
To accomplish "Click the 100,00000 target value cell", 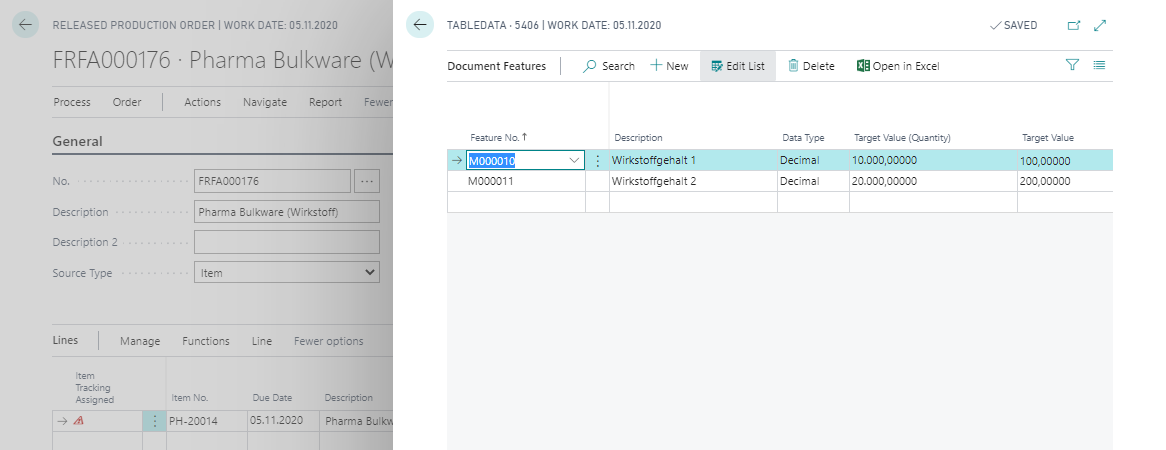I will coord(1065,160).
